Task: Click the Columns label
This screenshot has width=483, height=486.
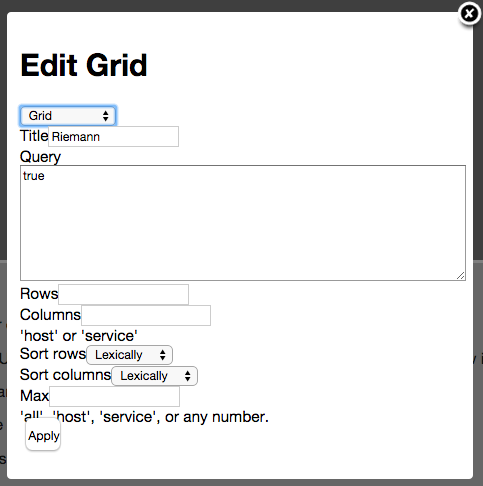Action: pos(50,315)
